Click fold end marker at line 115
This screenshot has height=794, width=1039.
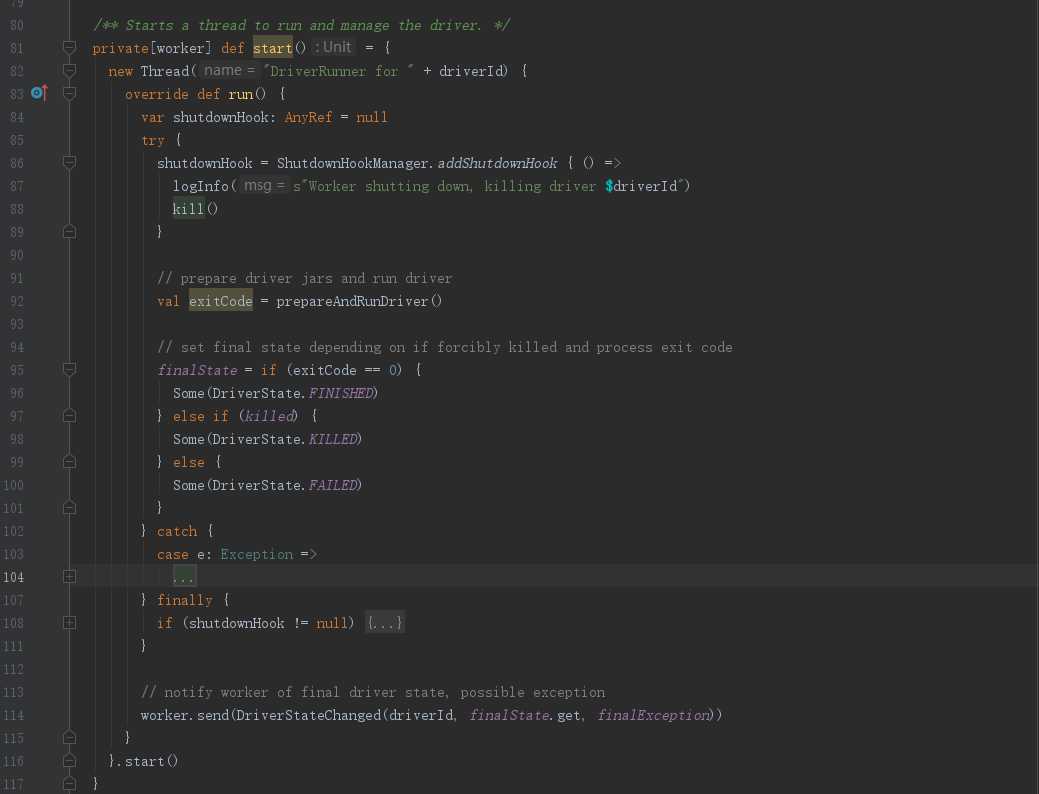[69, 738]
